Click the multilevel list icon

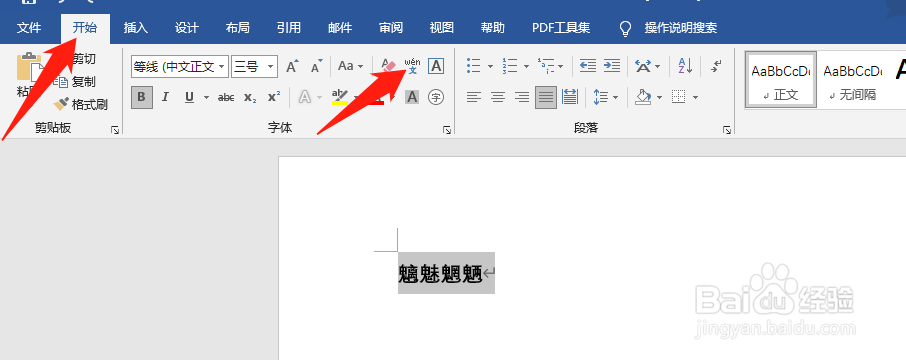point(545,66)
